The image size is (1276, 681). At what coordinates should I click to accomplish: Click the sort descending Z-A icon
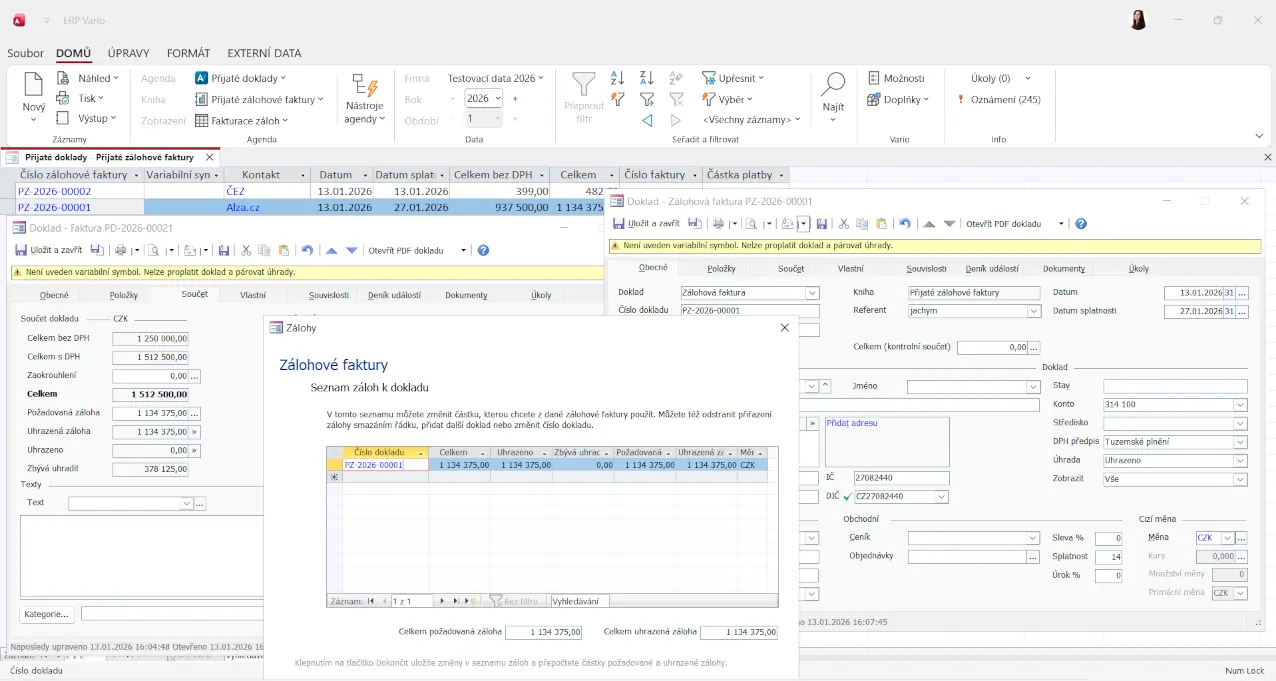click(x=647, y=78)
